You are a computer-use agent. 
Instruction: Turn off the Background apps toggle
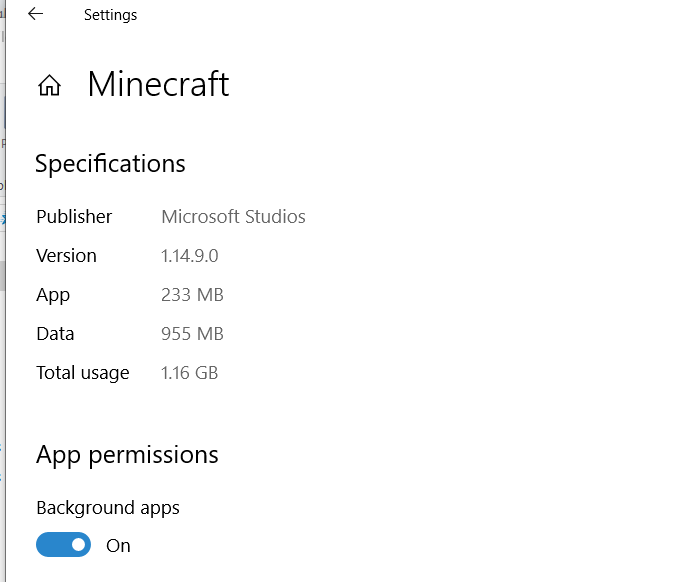pyautogui.click(x=63, y=545)
